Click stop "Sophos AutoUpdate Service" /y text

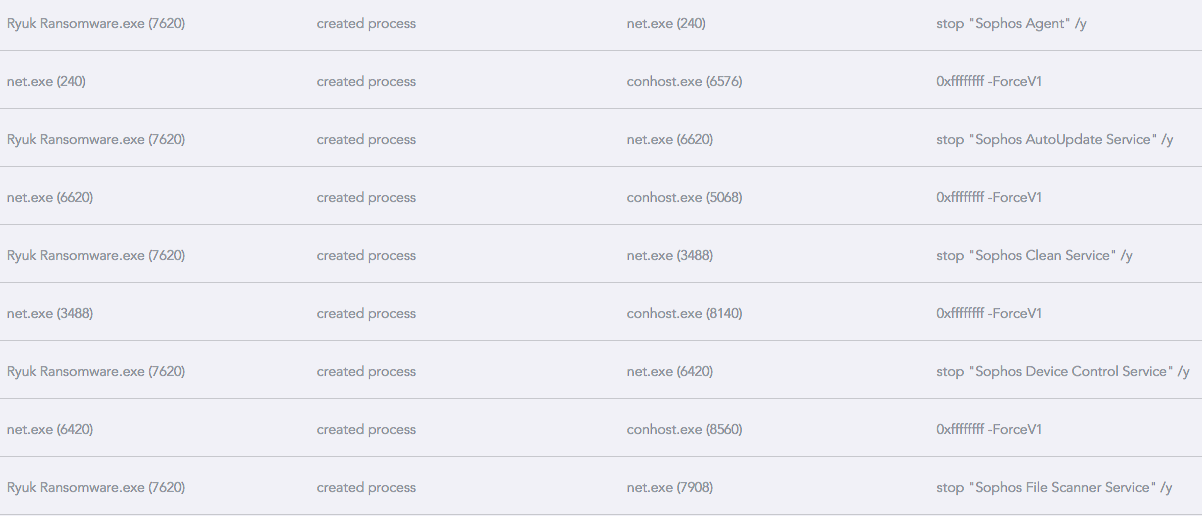tap(1054, 139)
